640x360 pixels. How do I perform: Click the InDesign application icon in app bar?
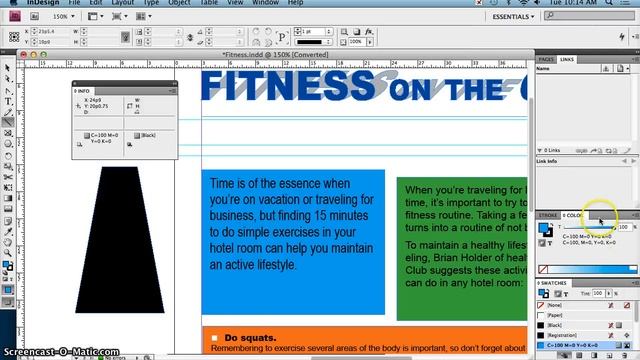[x=15, y=16]
